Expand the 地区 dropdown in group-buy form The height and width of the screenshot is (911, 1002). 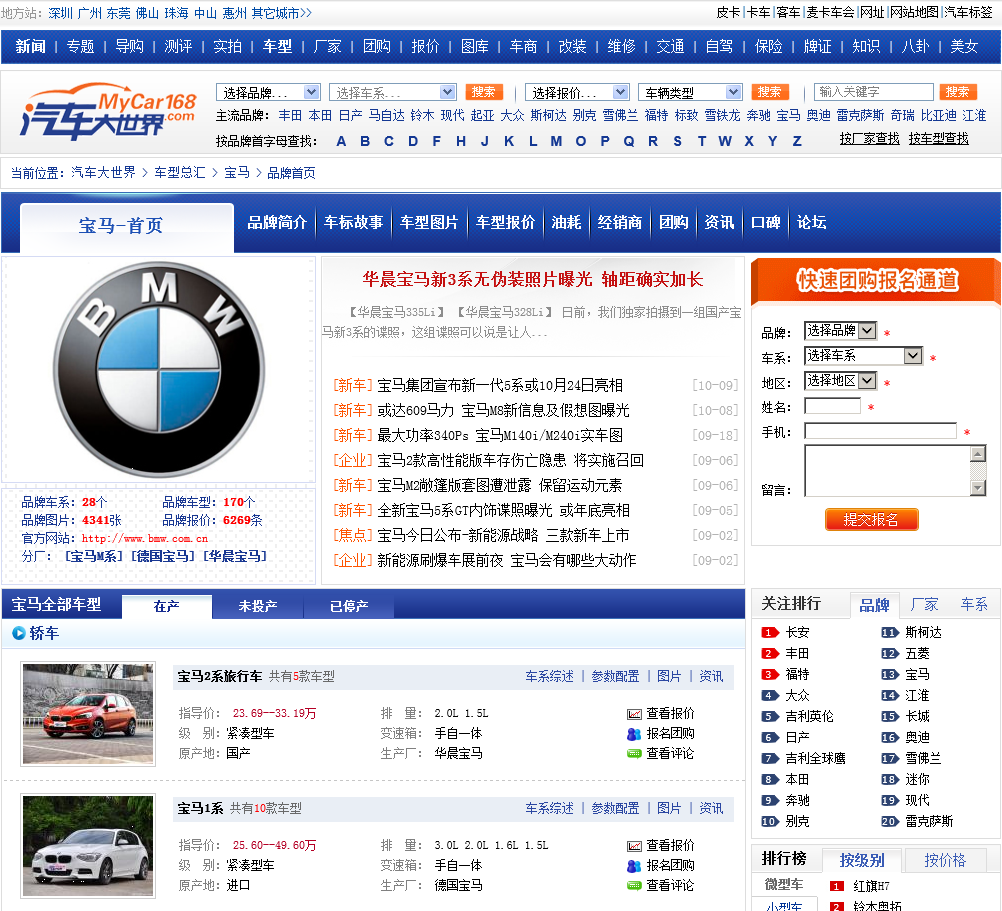tap(840, 381)
